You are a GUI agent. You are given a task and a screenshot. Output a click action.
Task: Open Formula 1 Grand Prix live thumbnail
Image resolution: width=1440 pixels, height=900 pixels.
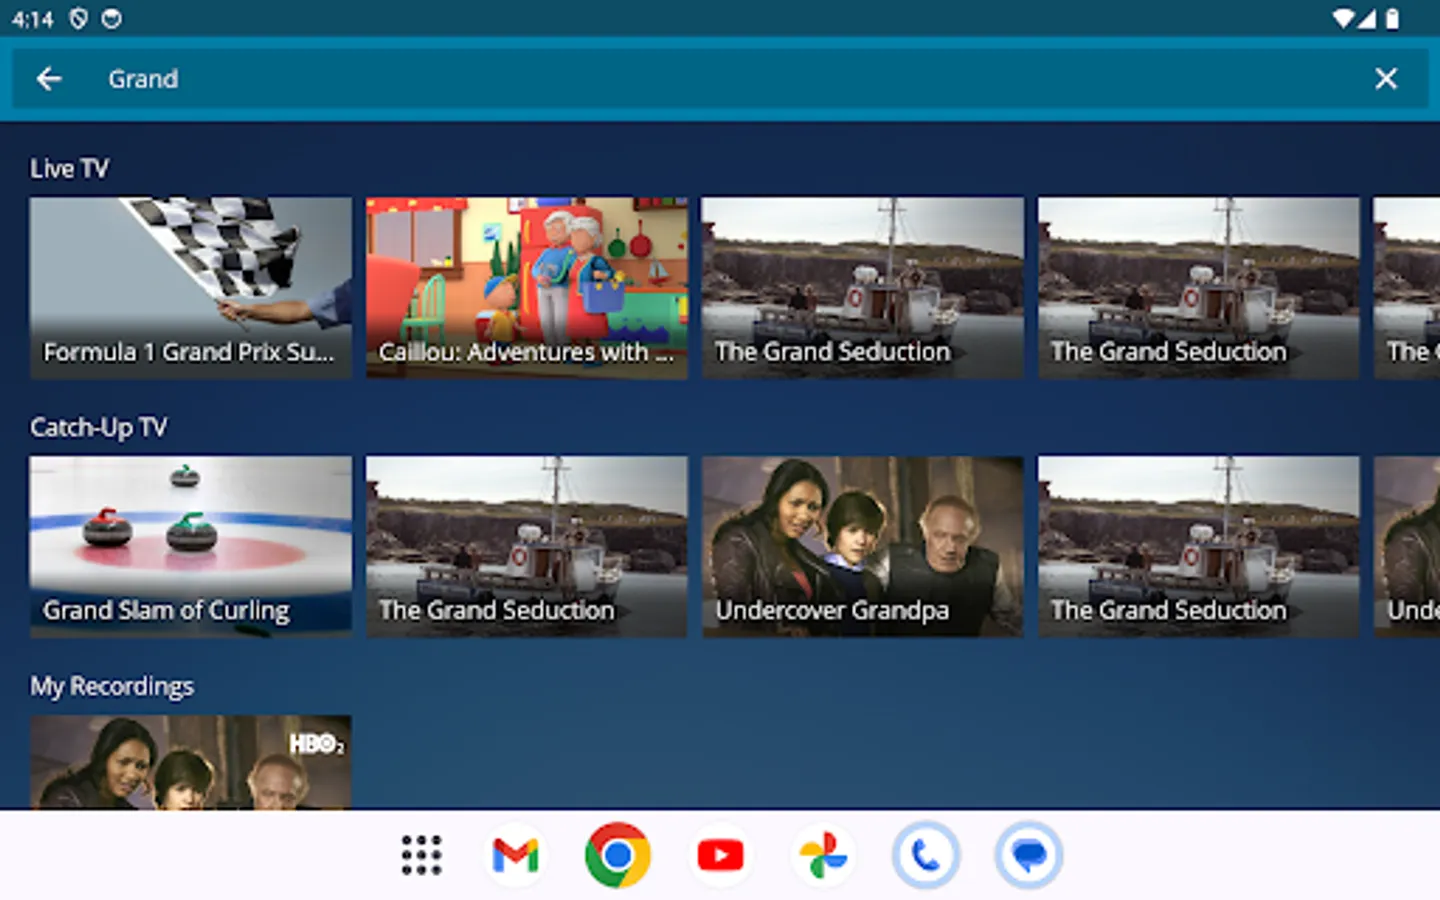pos(191,288)
